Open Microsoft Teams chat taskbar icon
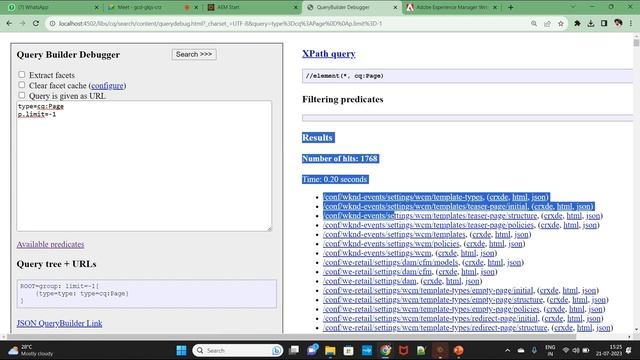Image resolution: width=640 pixels, height=360 pixels. click(x=313, y=351)
